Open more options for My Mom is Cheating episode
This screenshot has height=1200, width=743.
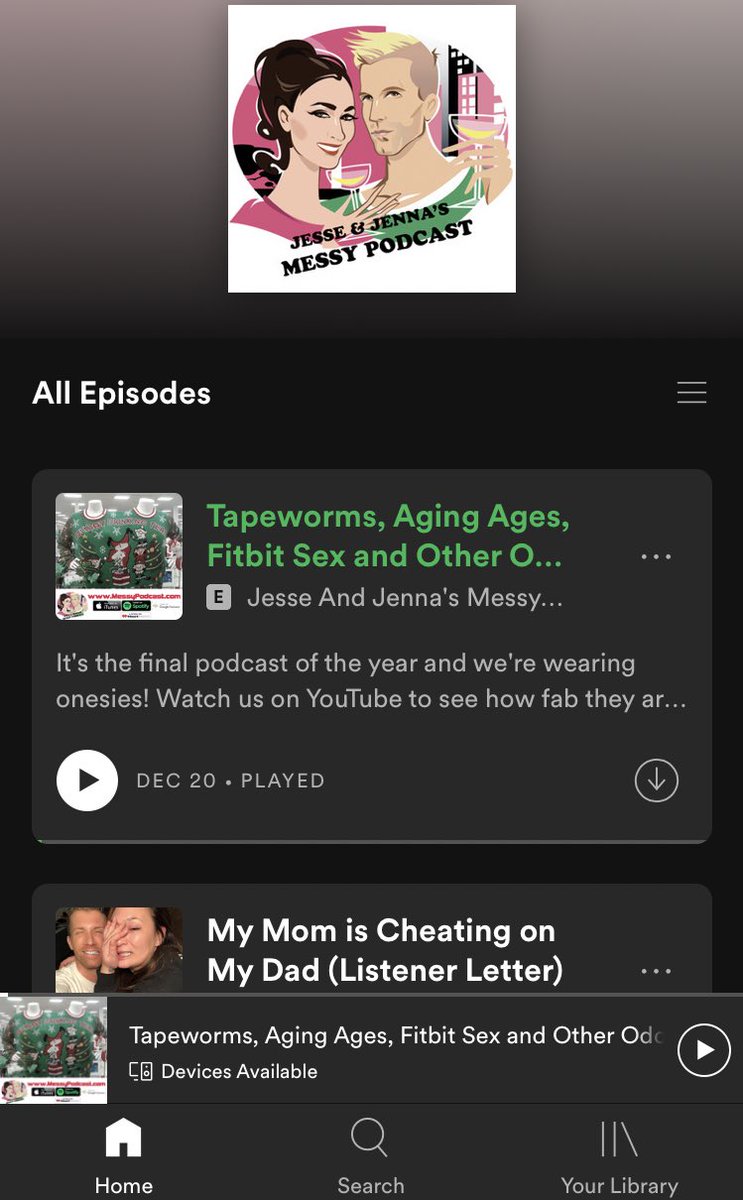tap(656, 971)
